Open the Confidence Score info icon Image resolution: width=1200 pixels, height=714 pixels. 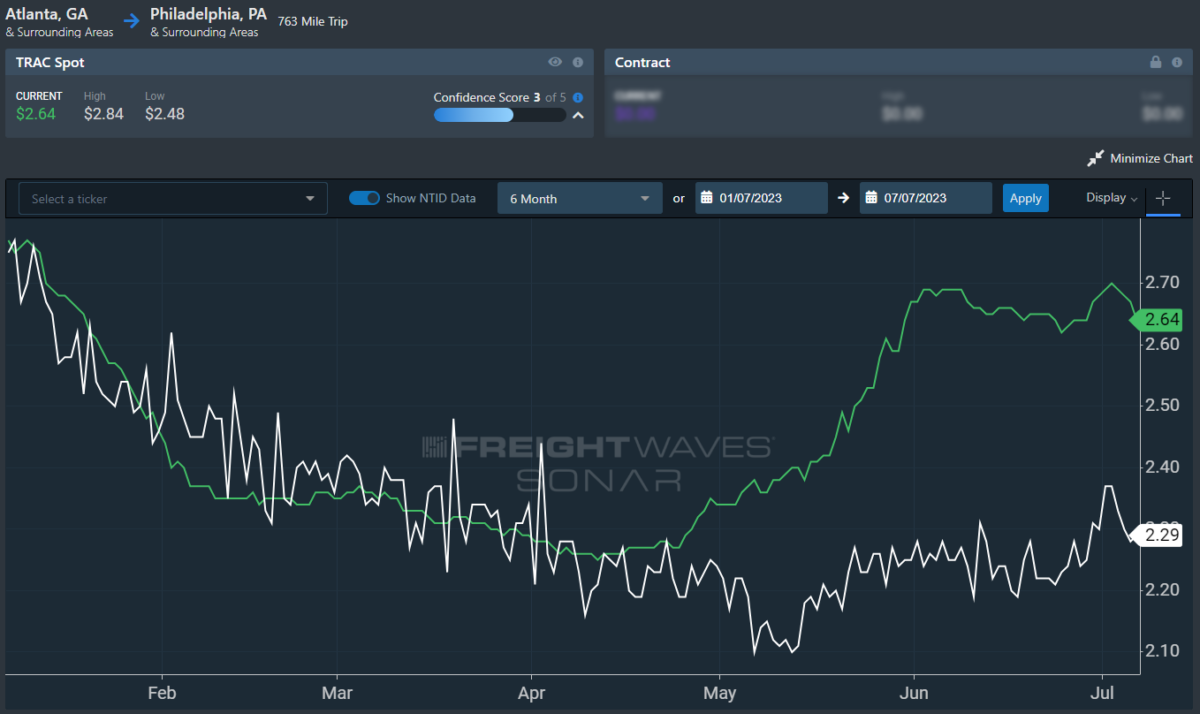point(578,98)
